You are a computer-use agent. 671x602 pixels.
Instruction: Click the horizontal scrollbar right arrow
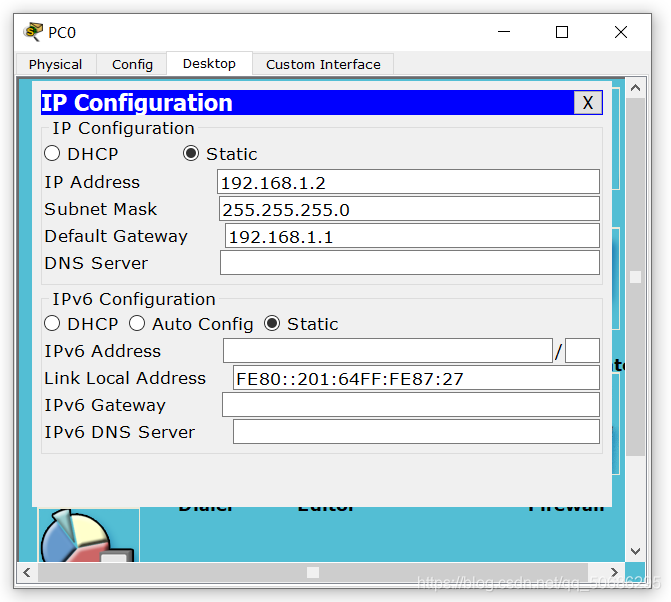(x=615, y=572)
